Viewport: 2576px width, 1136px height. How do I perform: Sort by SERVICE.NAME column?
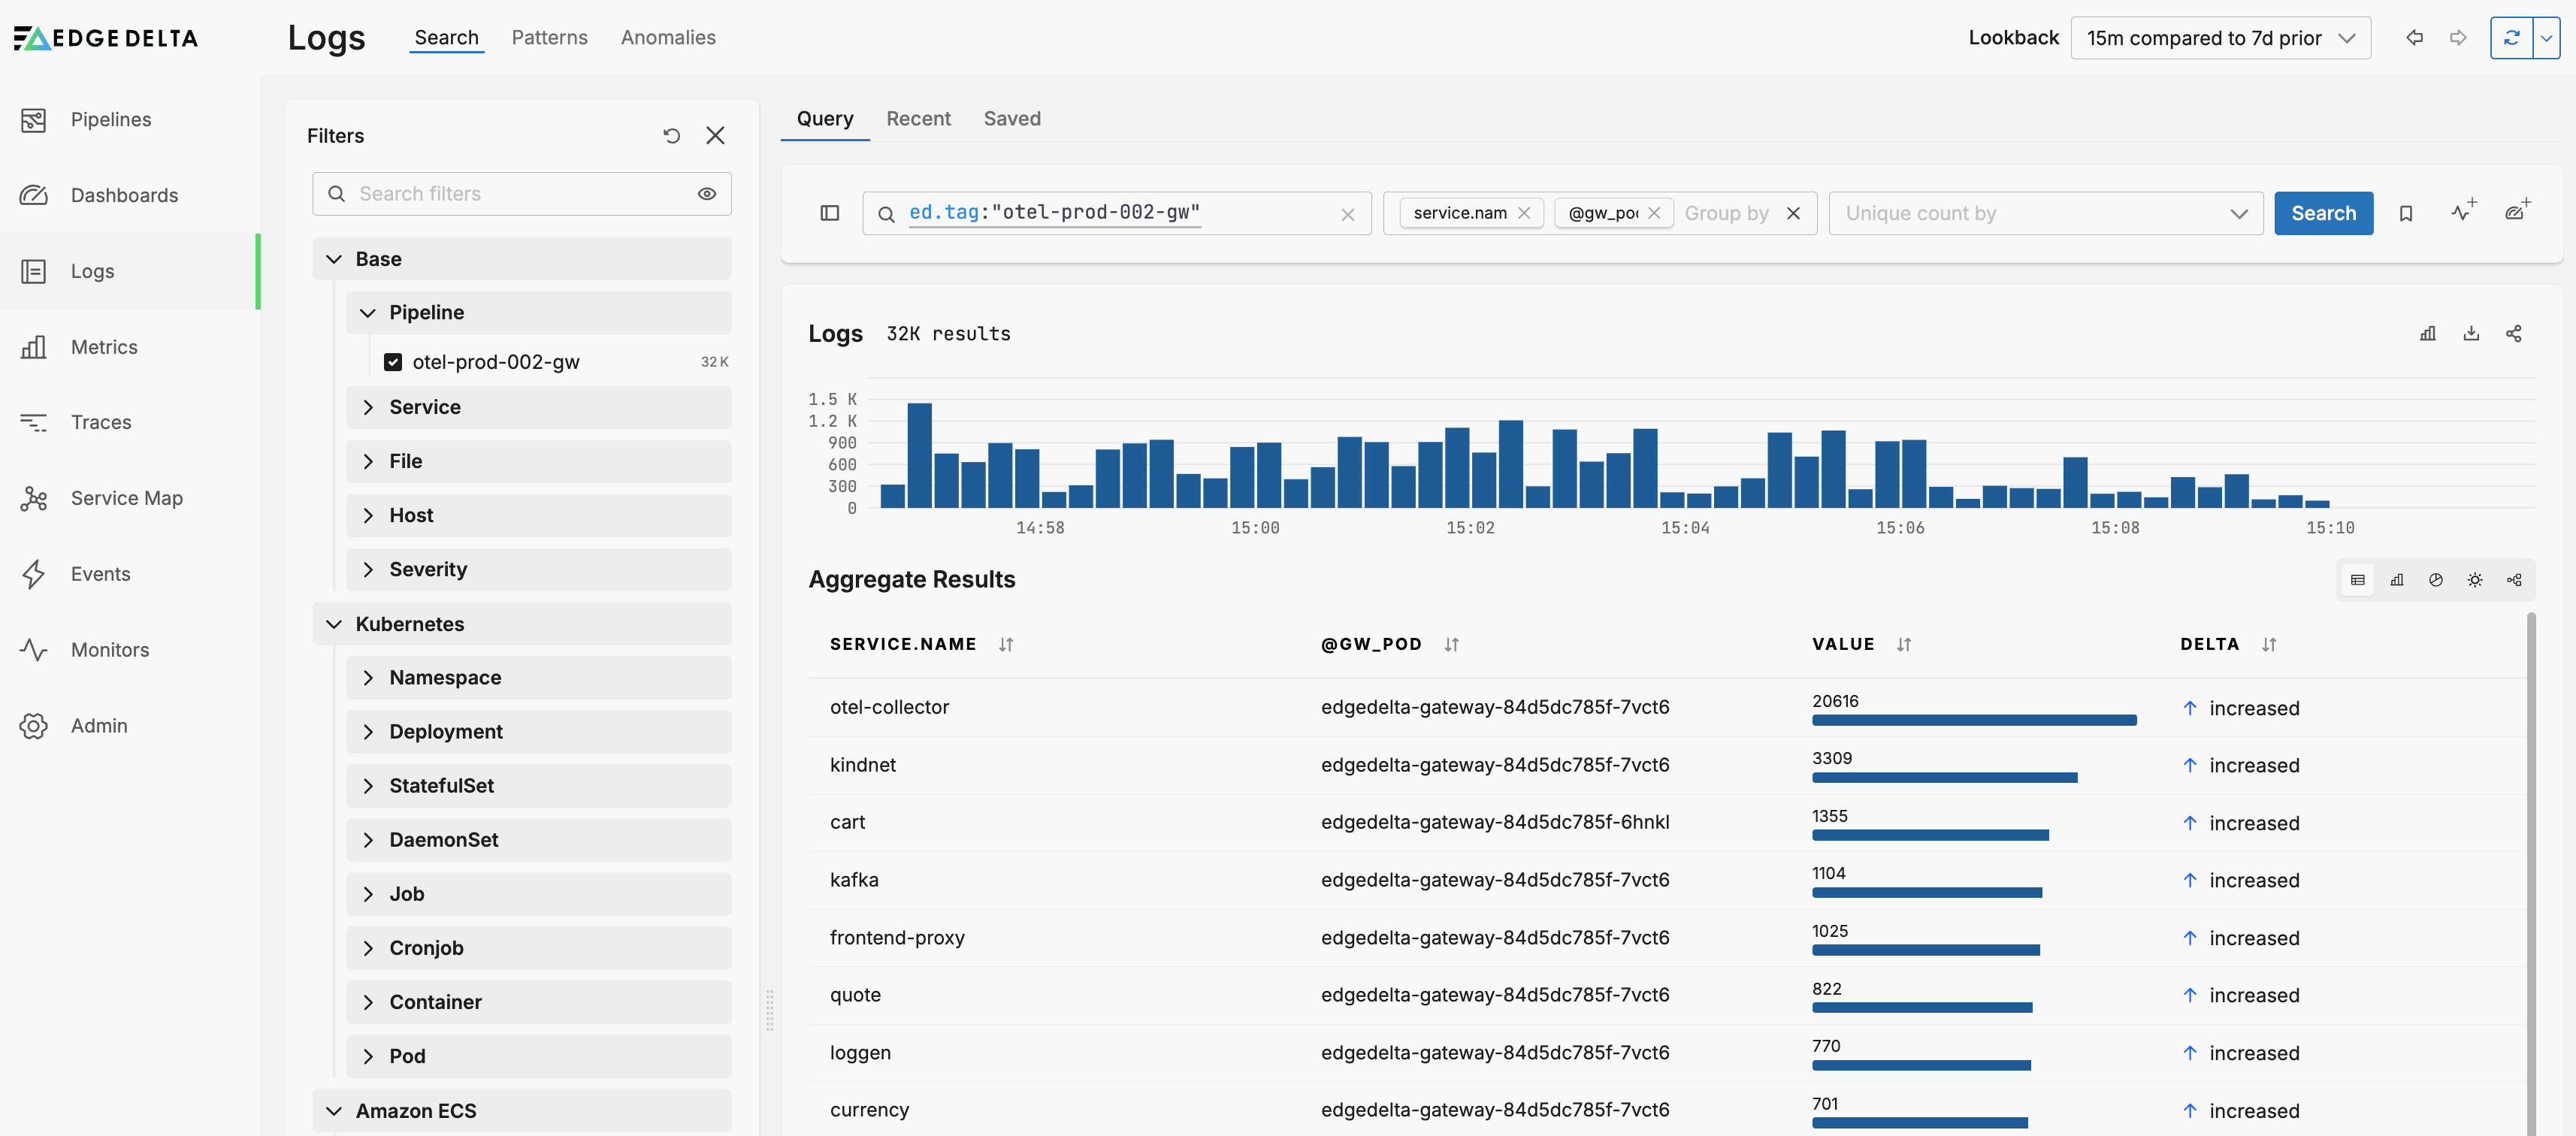pyautogui.click(x=1006, y=645)
